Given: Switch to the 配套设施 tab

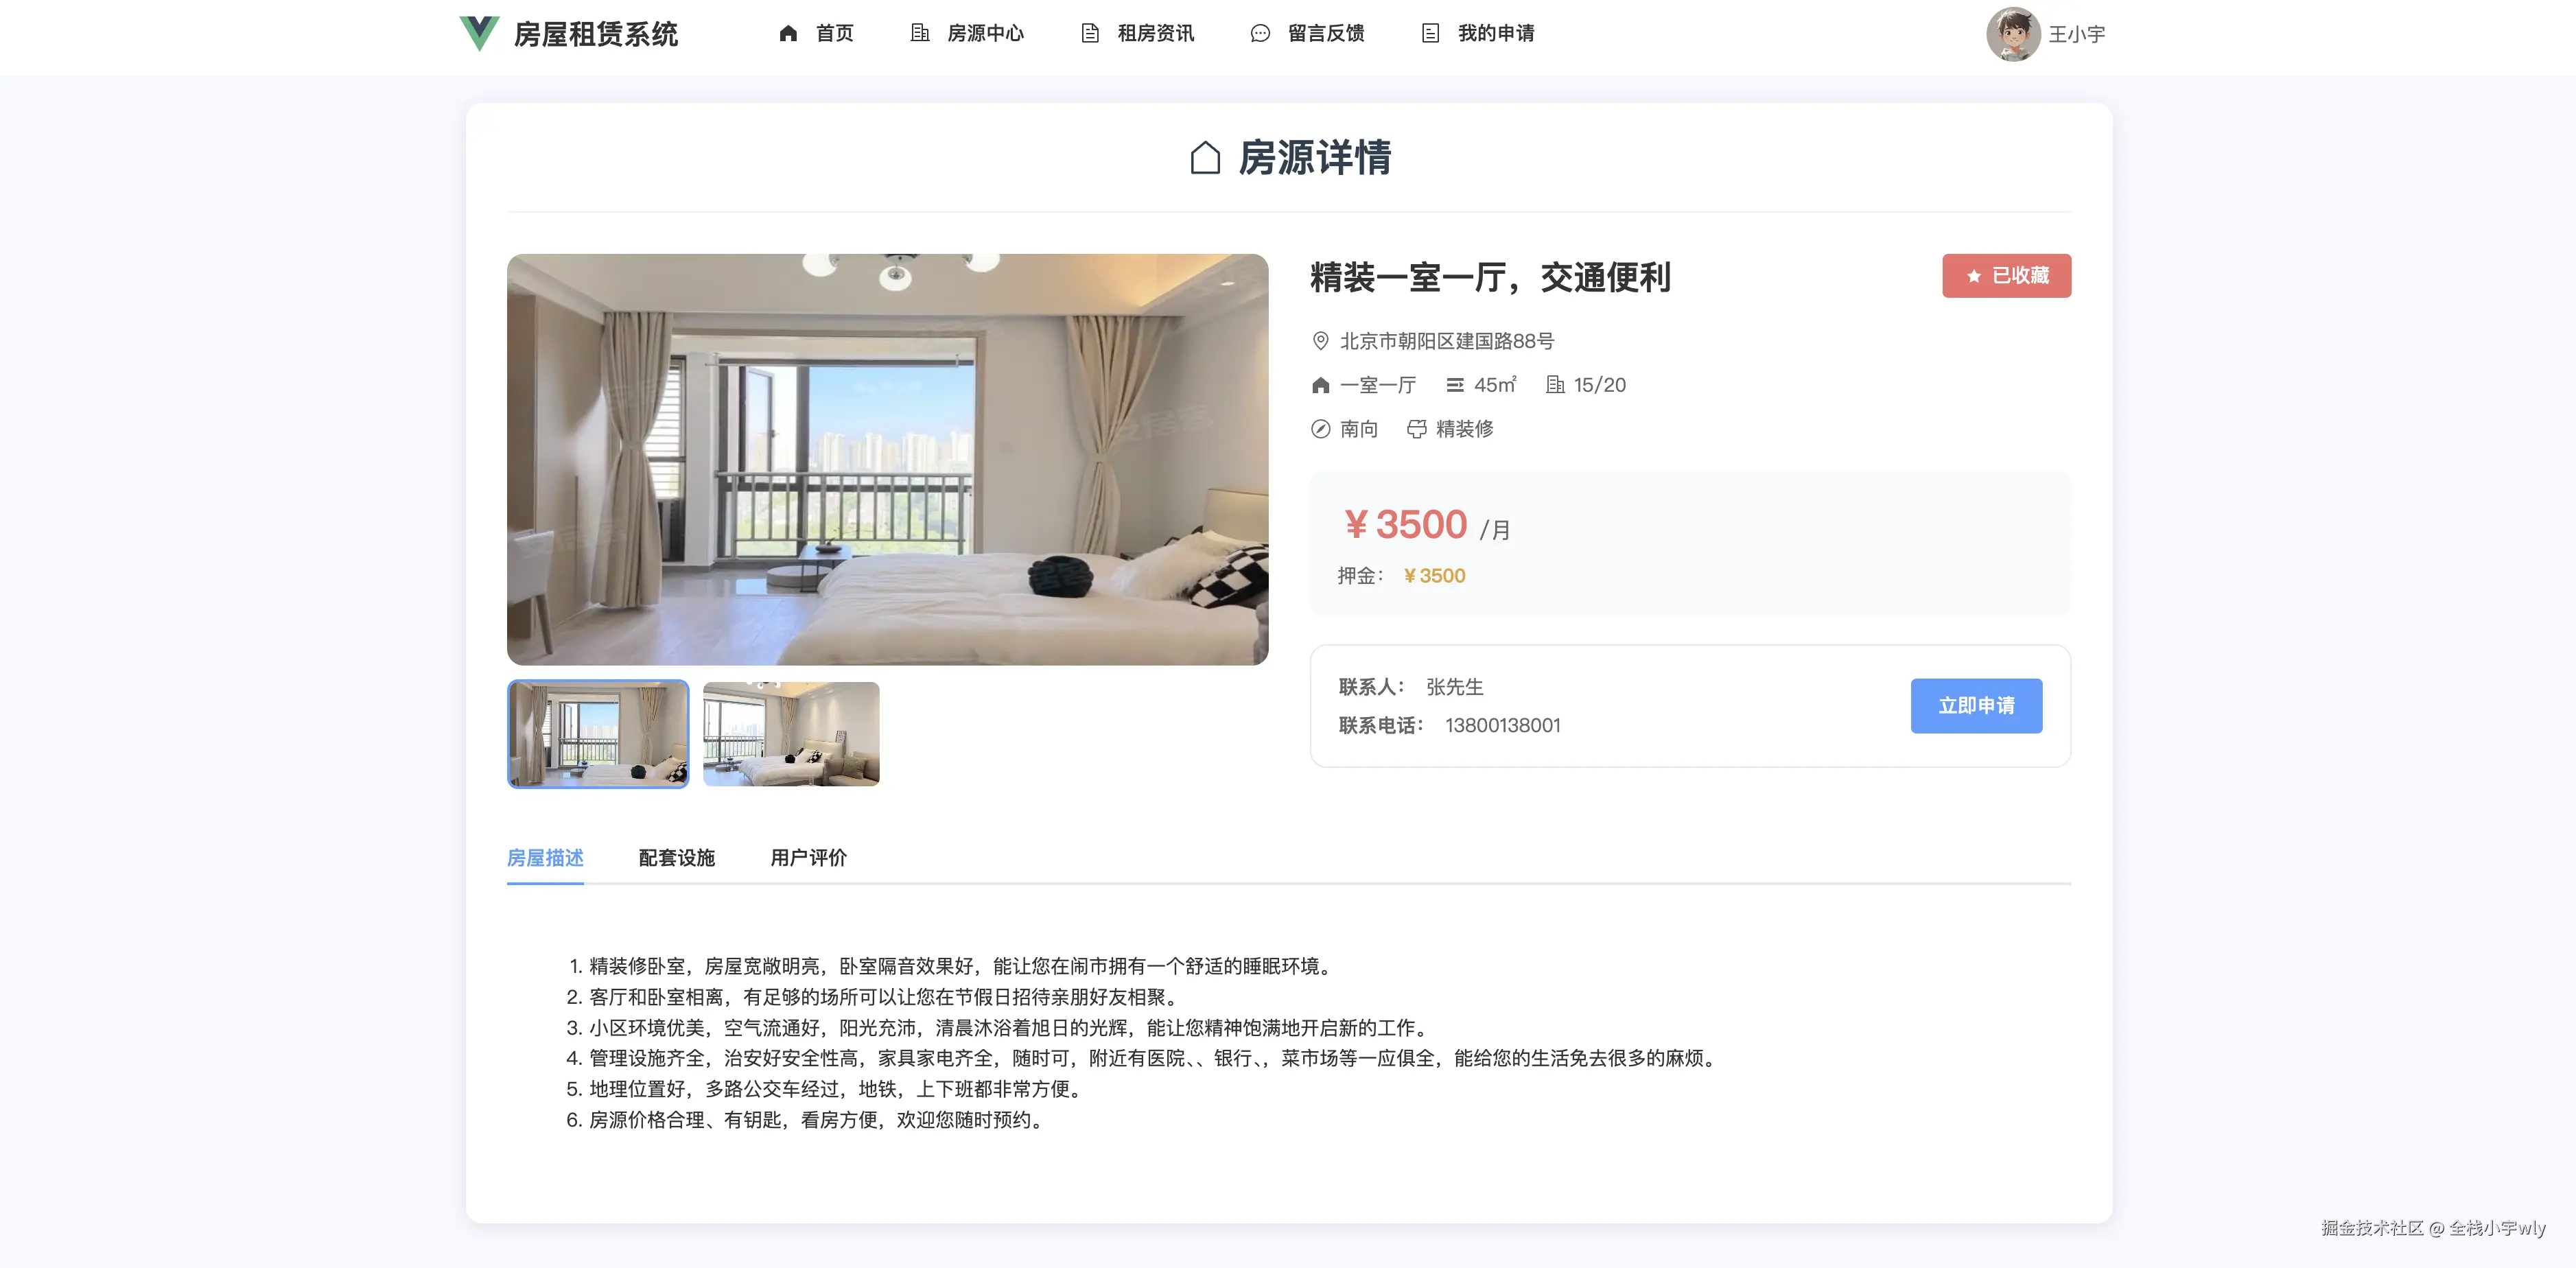Looking at the screenshot, I should (676, 857).
